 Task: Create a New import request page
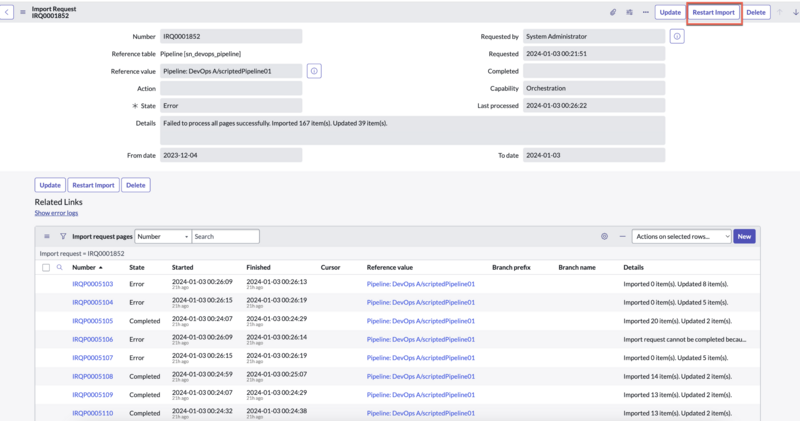744,236
